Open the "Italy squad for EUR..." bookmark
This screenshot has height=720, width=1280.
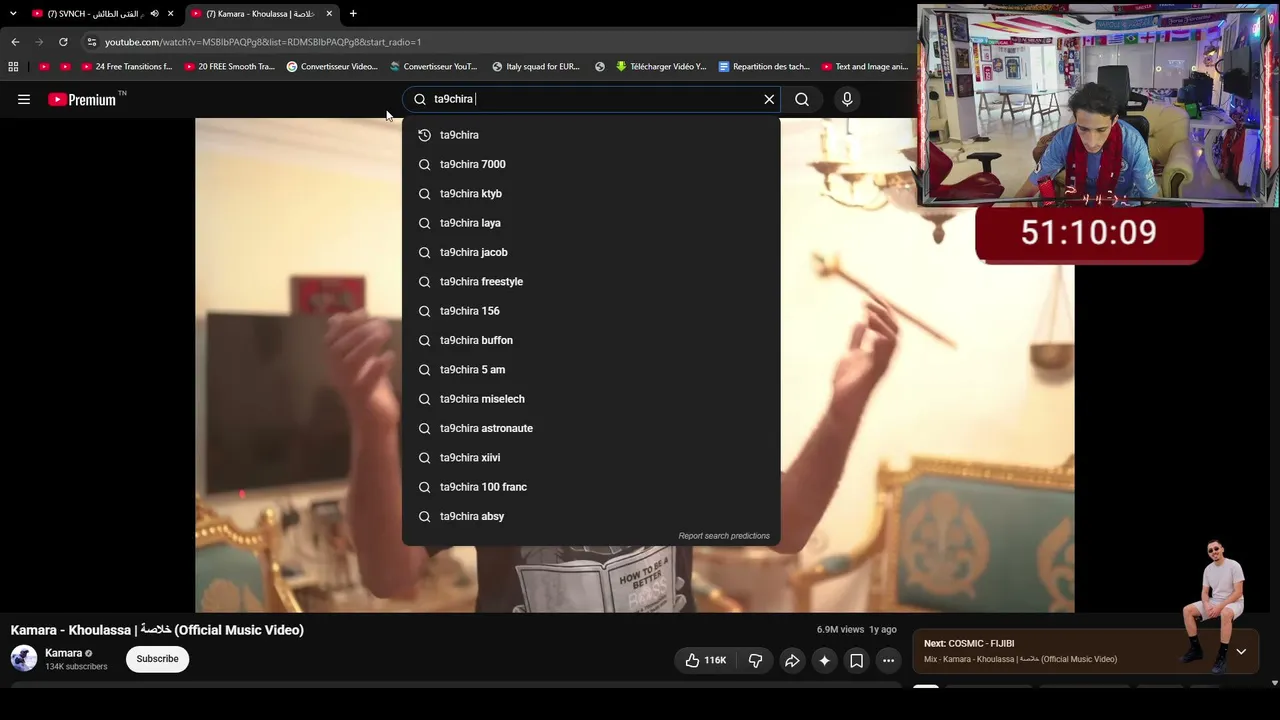(536, 67)
